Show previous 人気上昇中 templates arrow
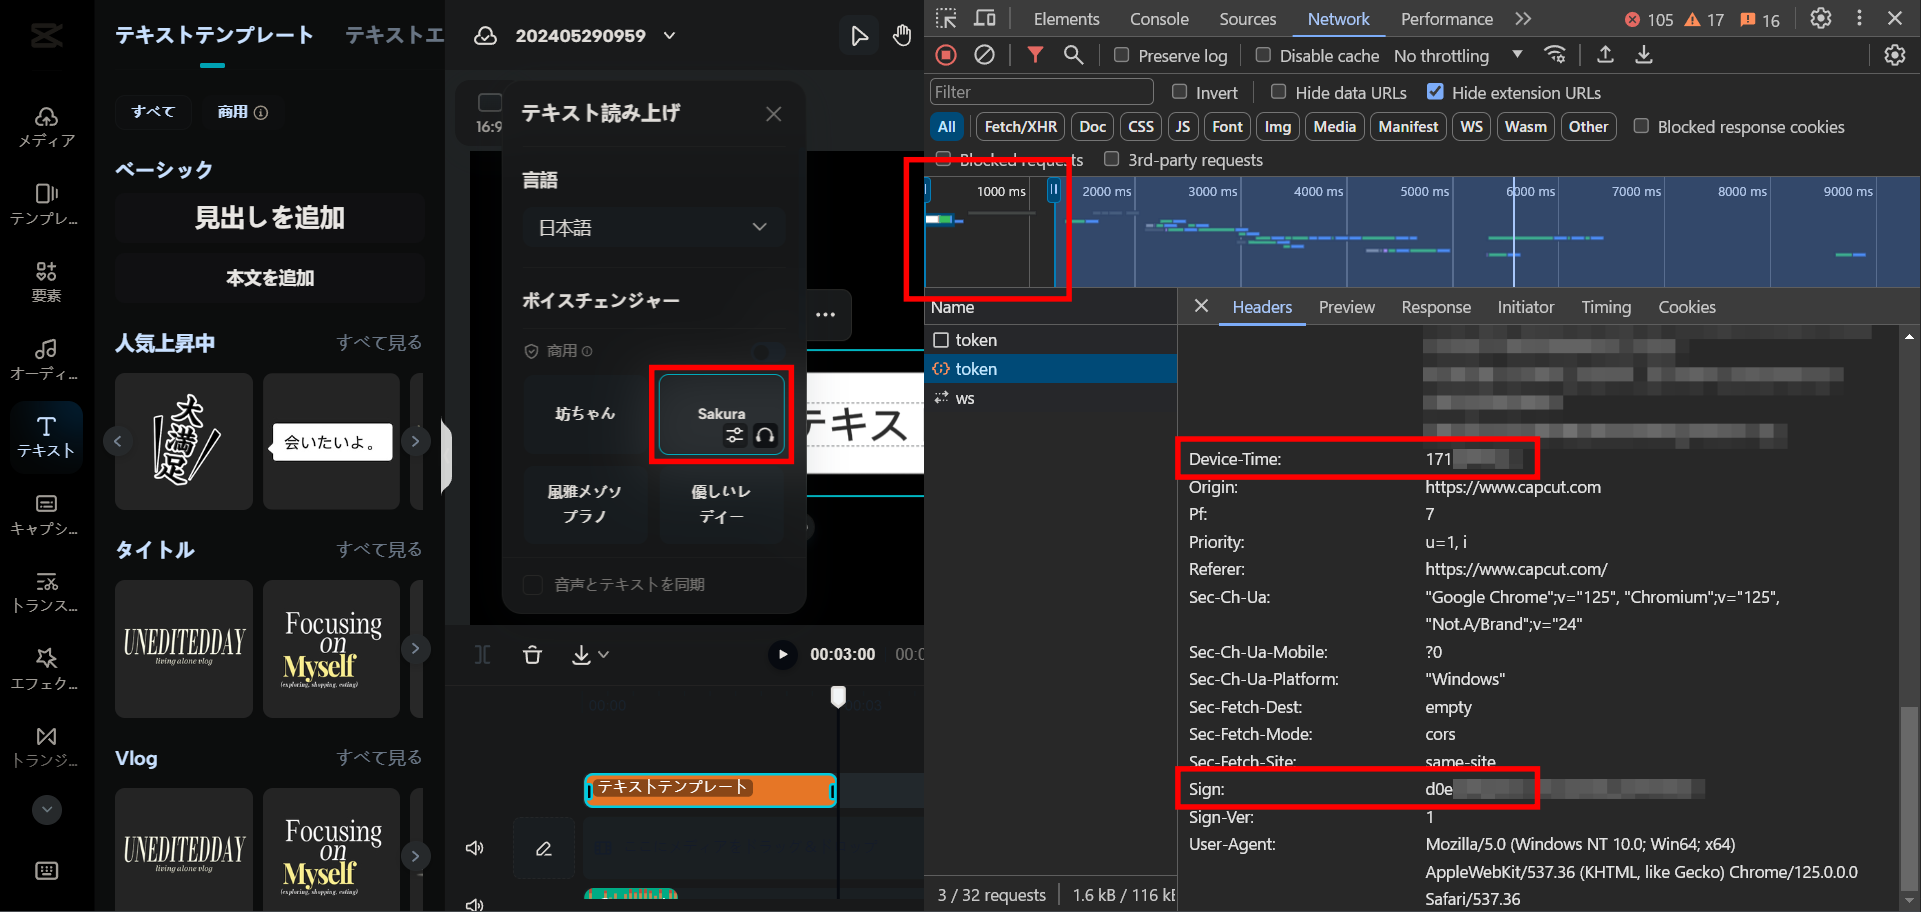This screenshot has width=1921, height=912. coord(118,441)
